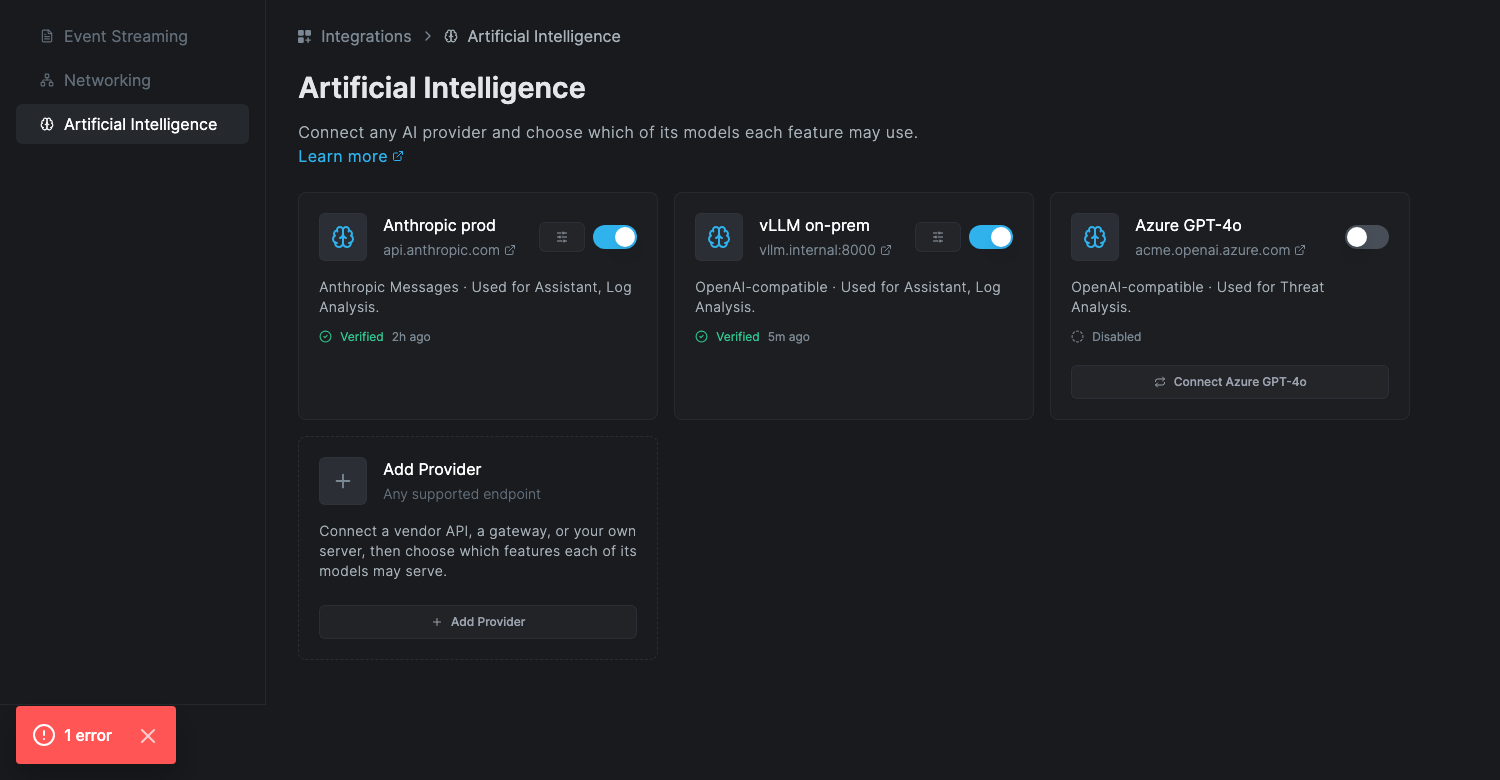Image resolution: width=1500 pixels, height=780 pixels.
Task: Click the Azure GPT-4o card title
Action: coord(1189,226)
